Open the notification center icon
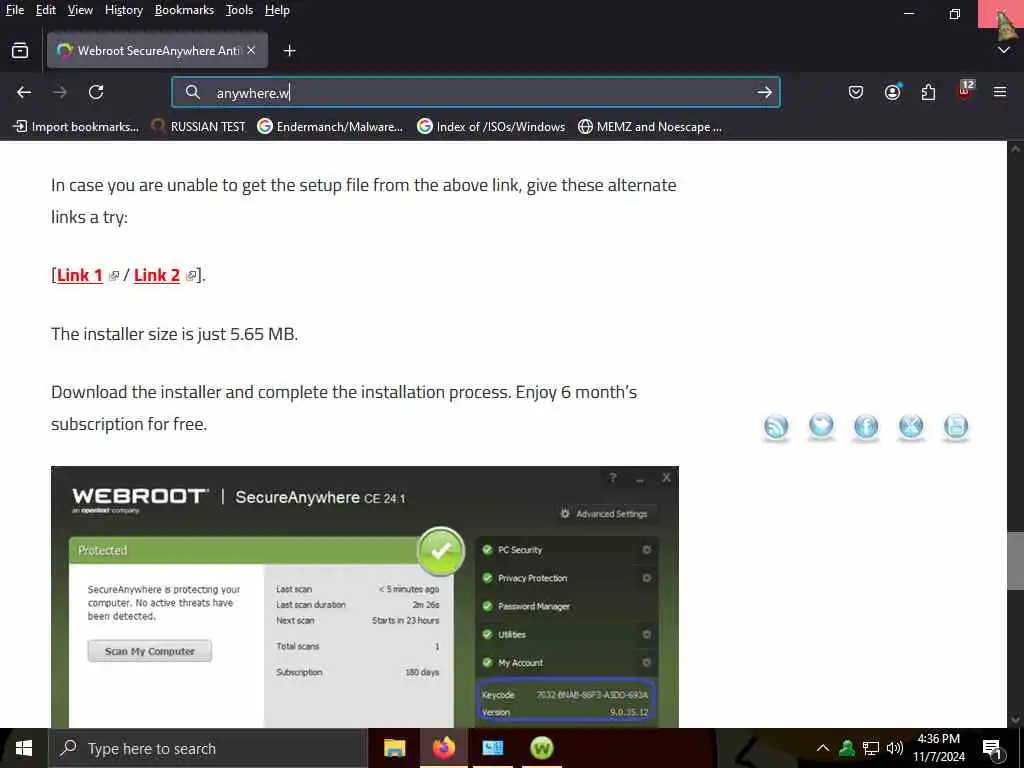This screenshot has height=768, width=1024. pos(992,749)
